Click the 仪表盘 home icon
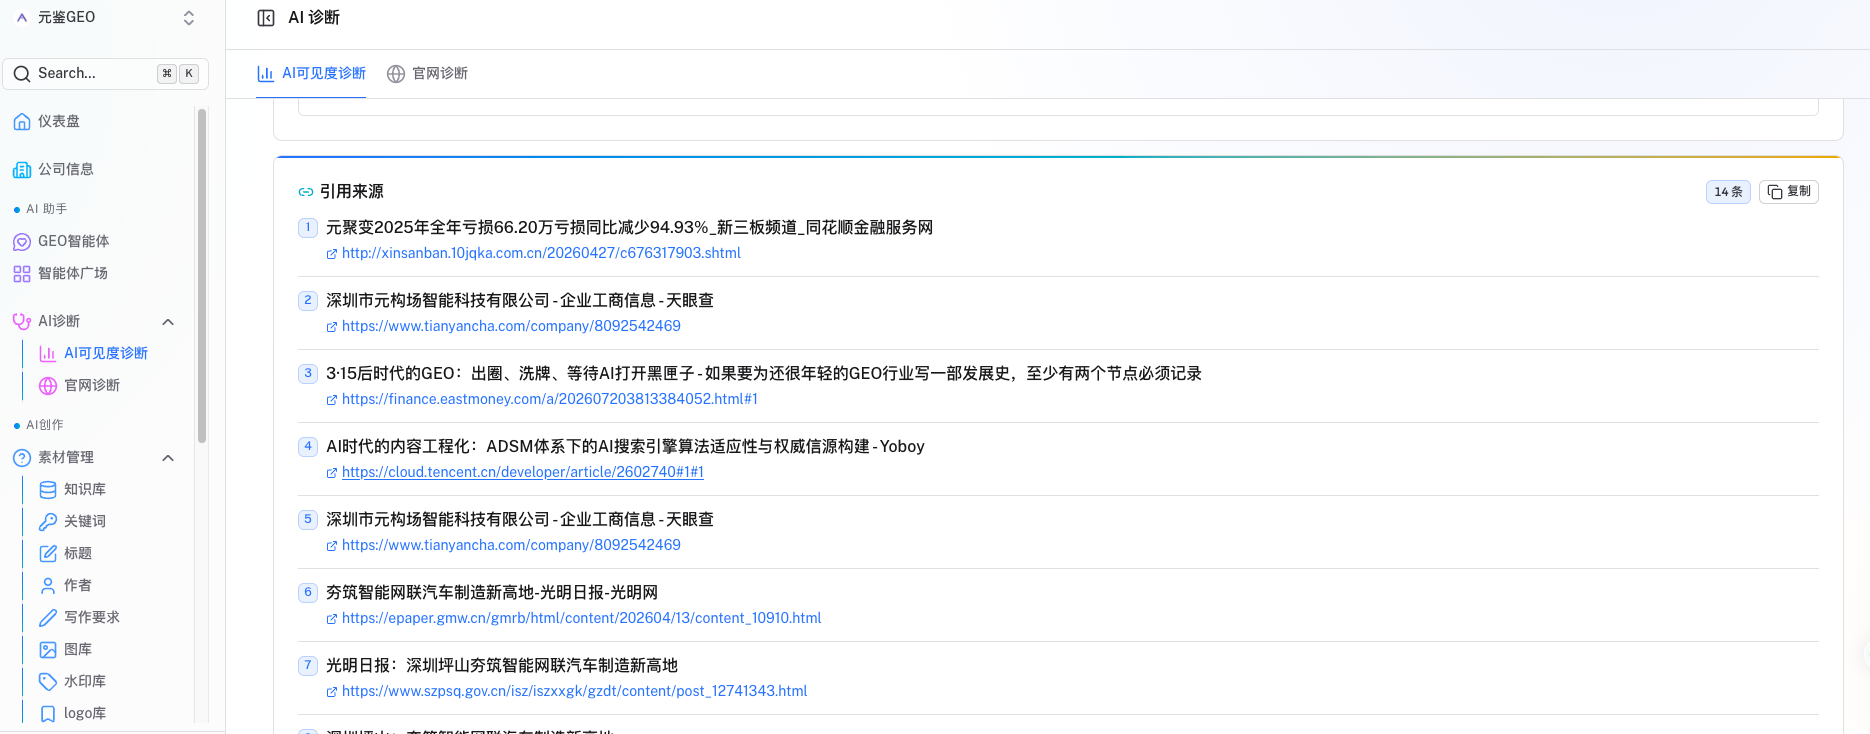 point(22,121)
